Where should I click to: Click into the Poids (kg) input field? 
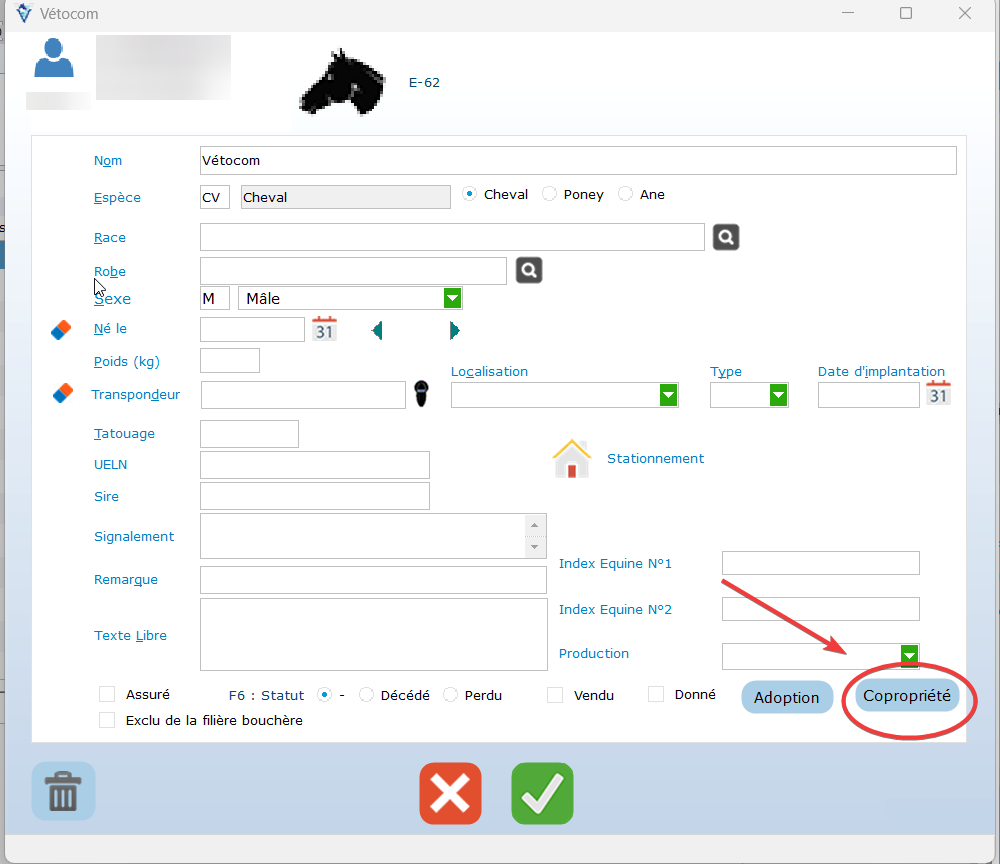(x=230, y=361)
